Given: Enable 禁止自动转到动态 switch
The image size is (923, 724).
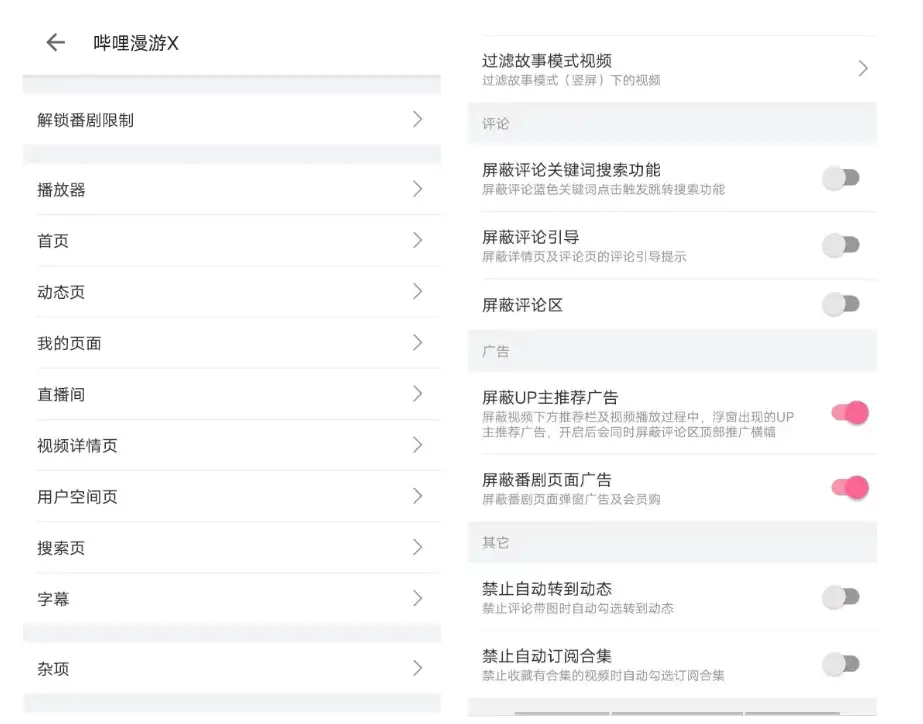Looking at the screenshot, I should point(841,597).
